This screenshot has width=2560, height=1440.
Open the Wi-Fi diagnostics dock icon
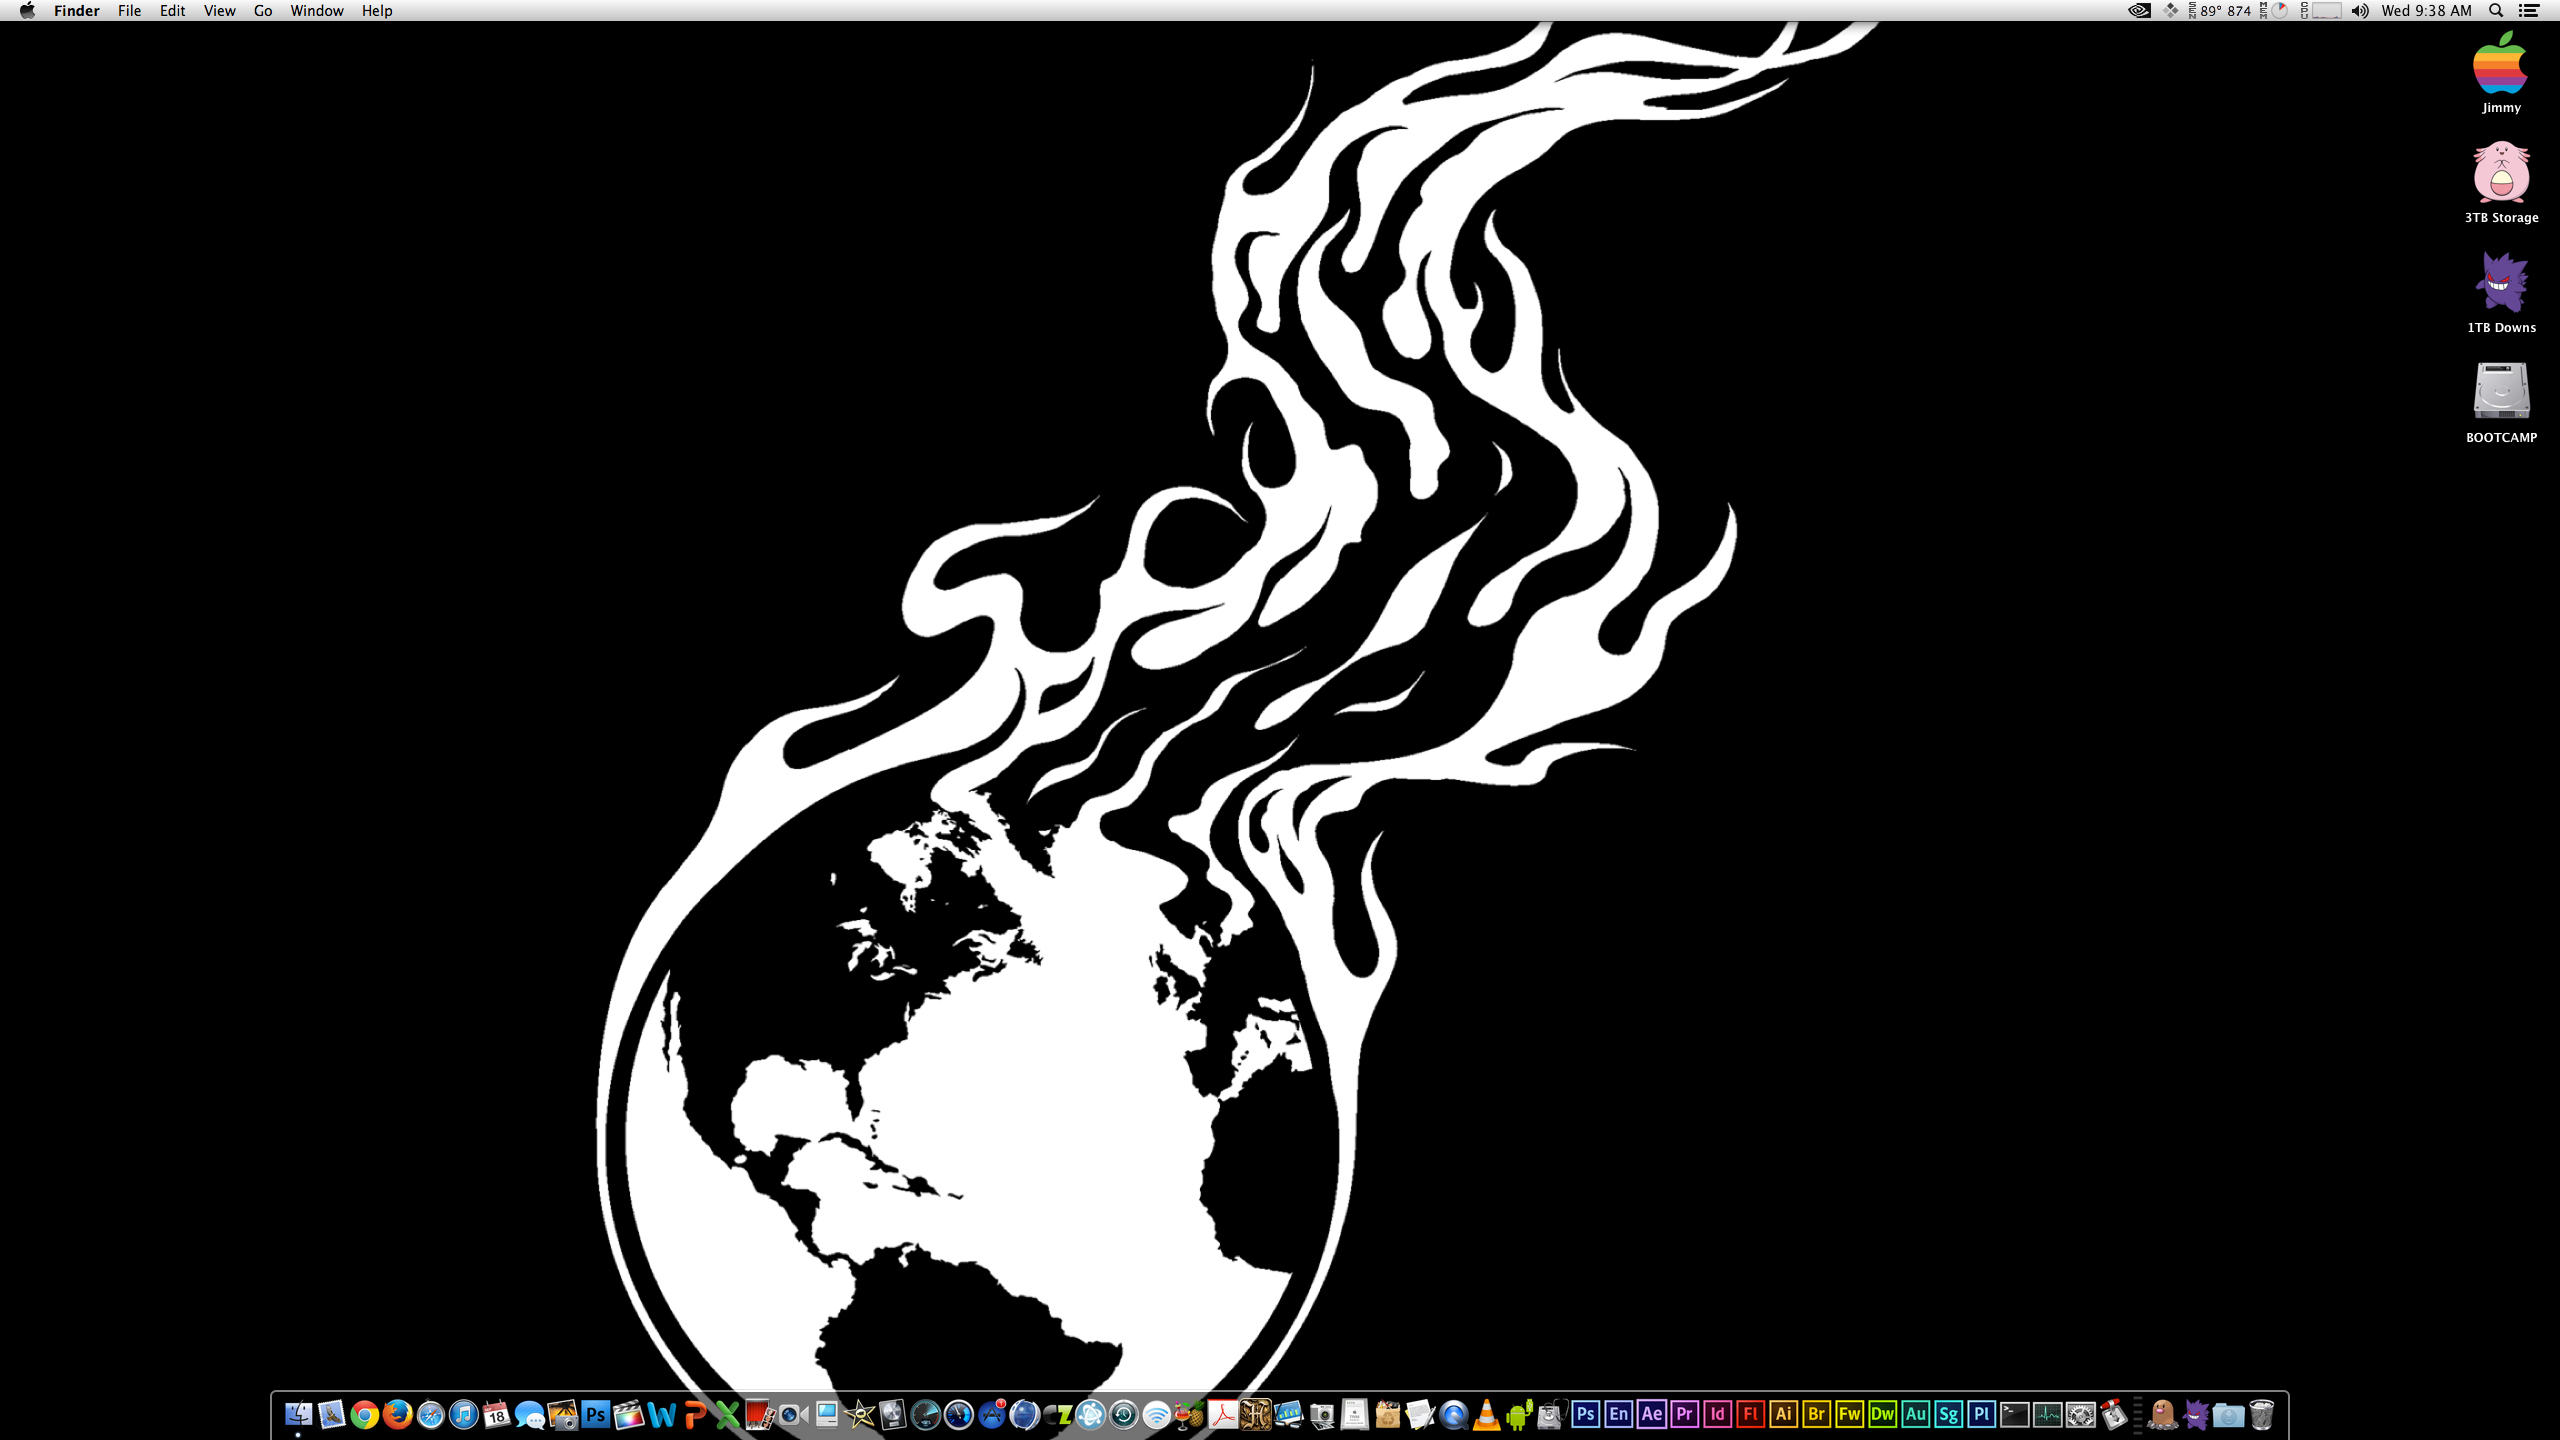point(1156,1414)
